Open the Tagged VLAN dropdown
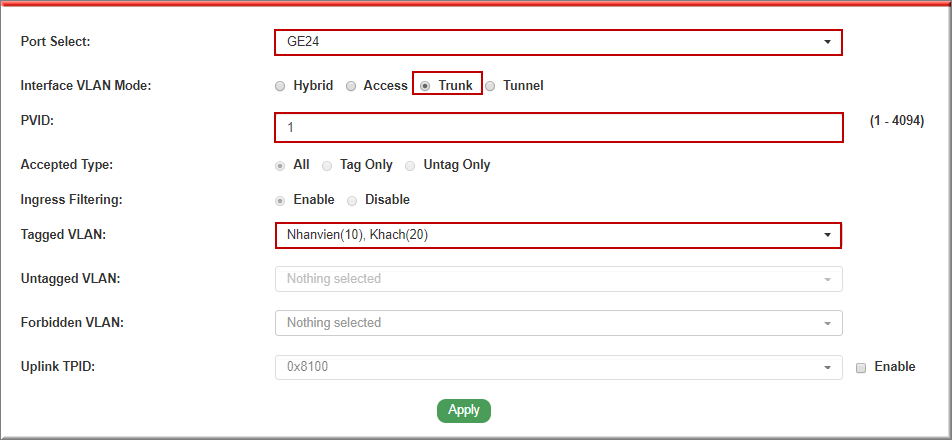 (x=557, y=235)
